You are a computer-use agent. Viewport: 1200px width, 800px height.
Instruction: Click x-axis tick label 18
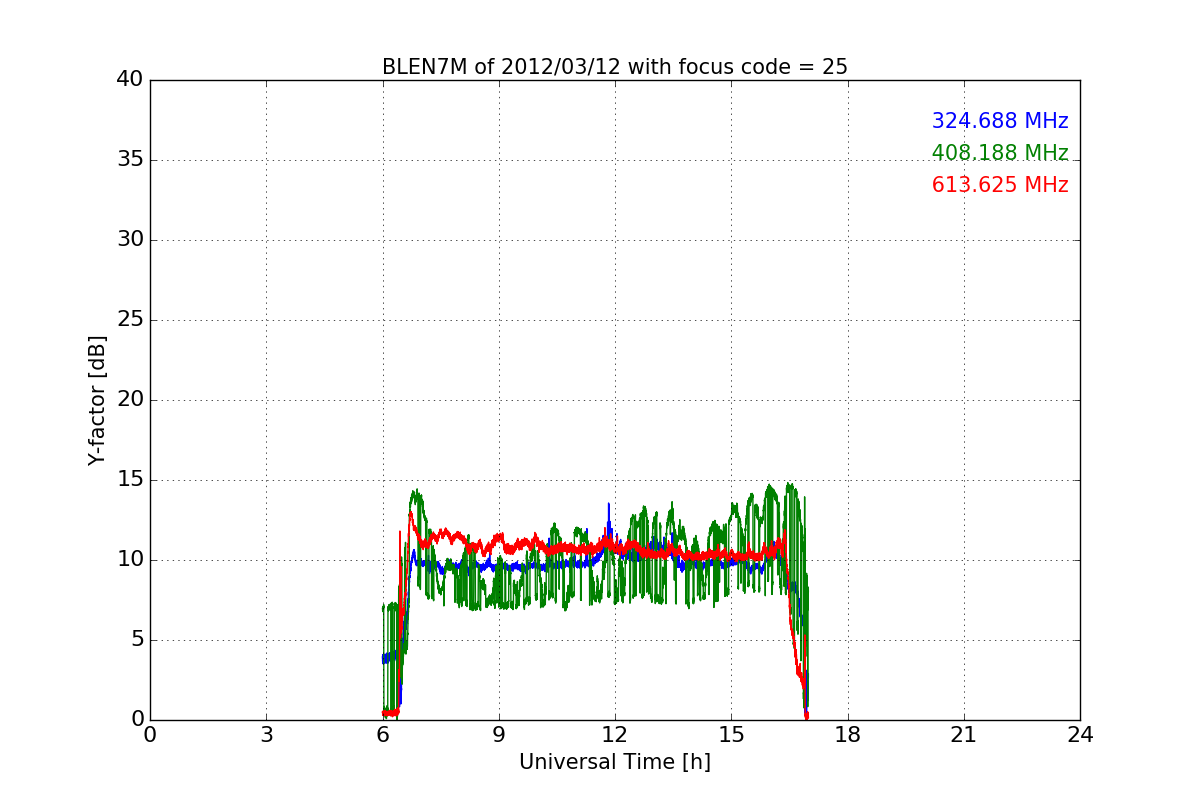tap(848, 735)
